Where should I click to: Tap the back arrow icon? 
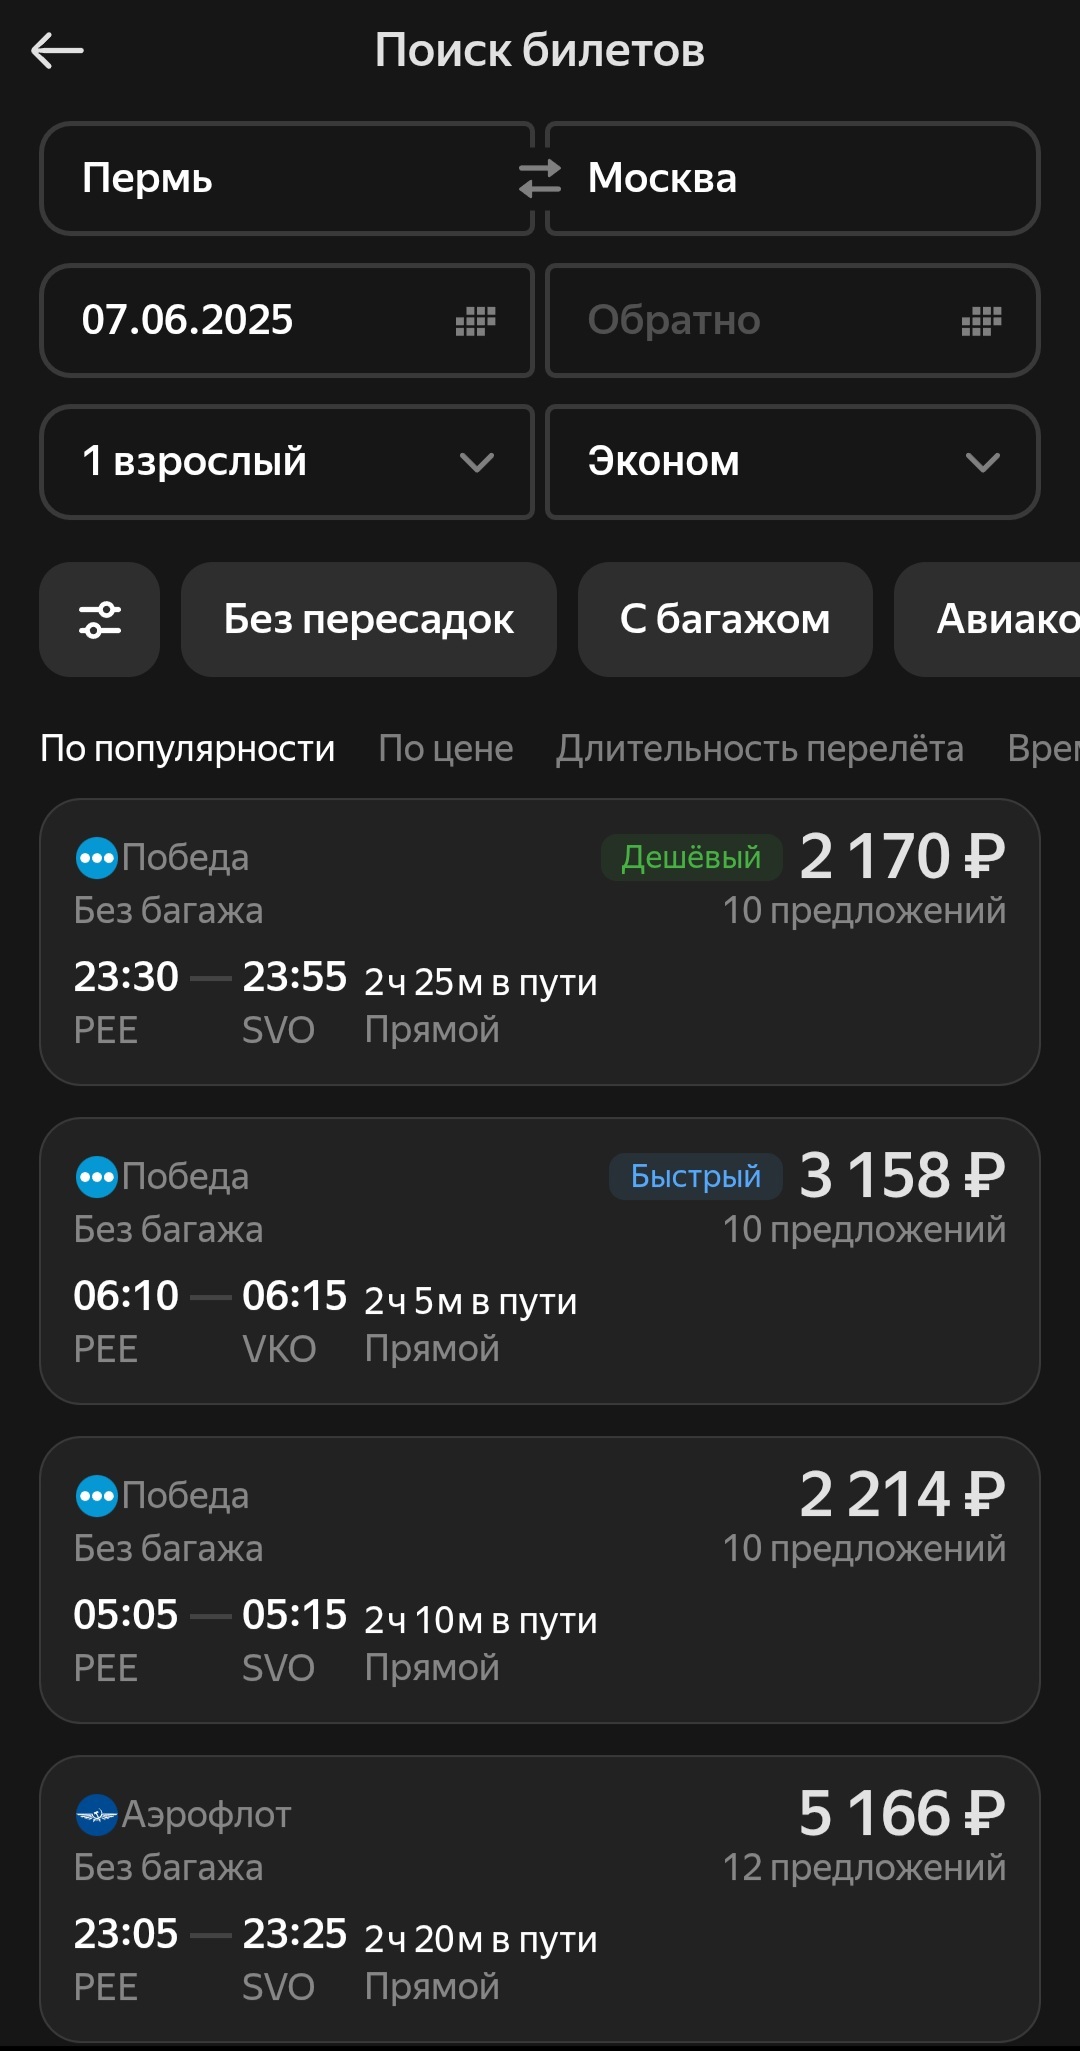pos(57,50)
